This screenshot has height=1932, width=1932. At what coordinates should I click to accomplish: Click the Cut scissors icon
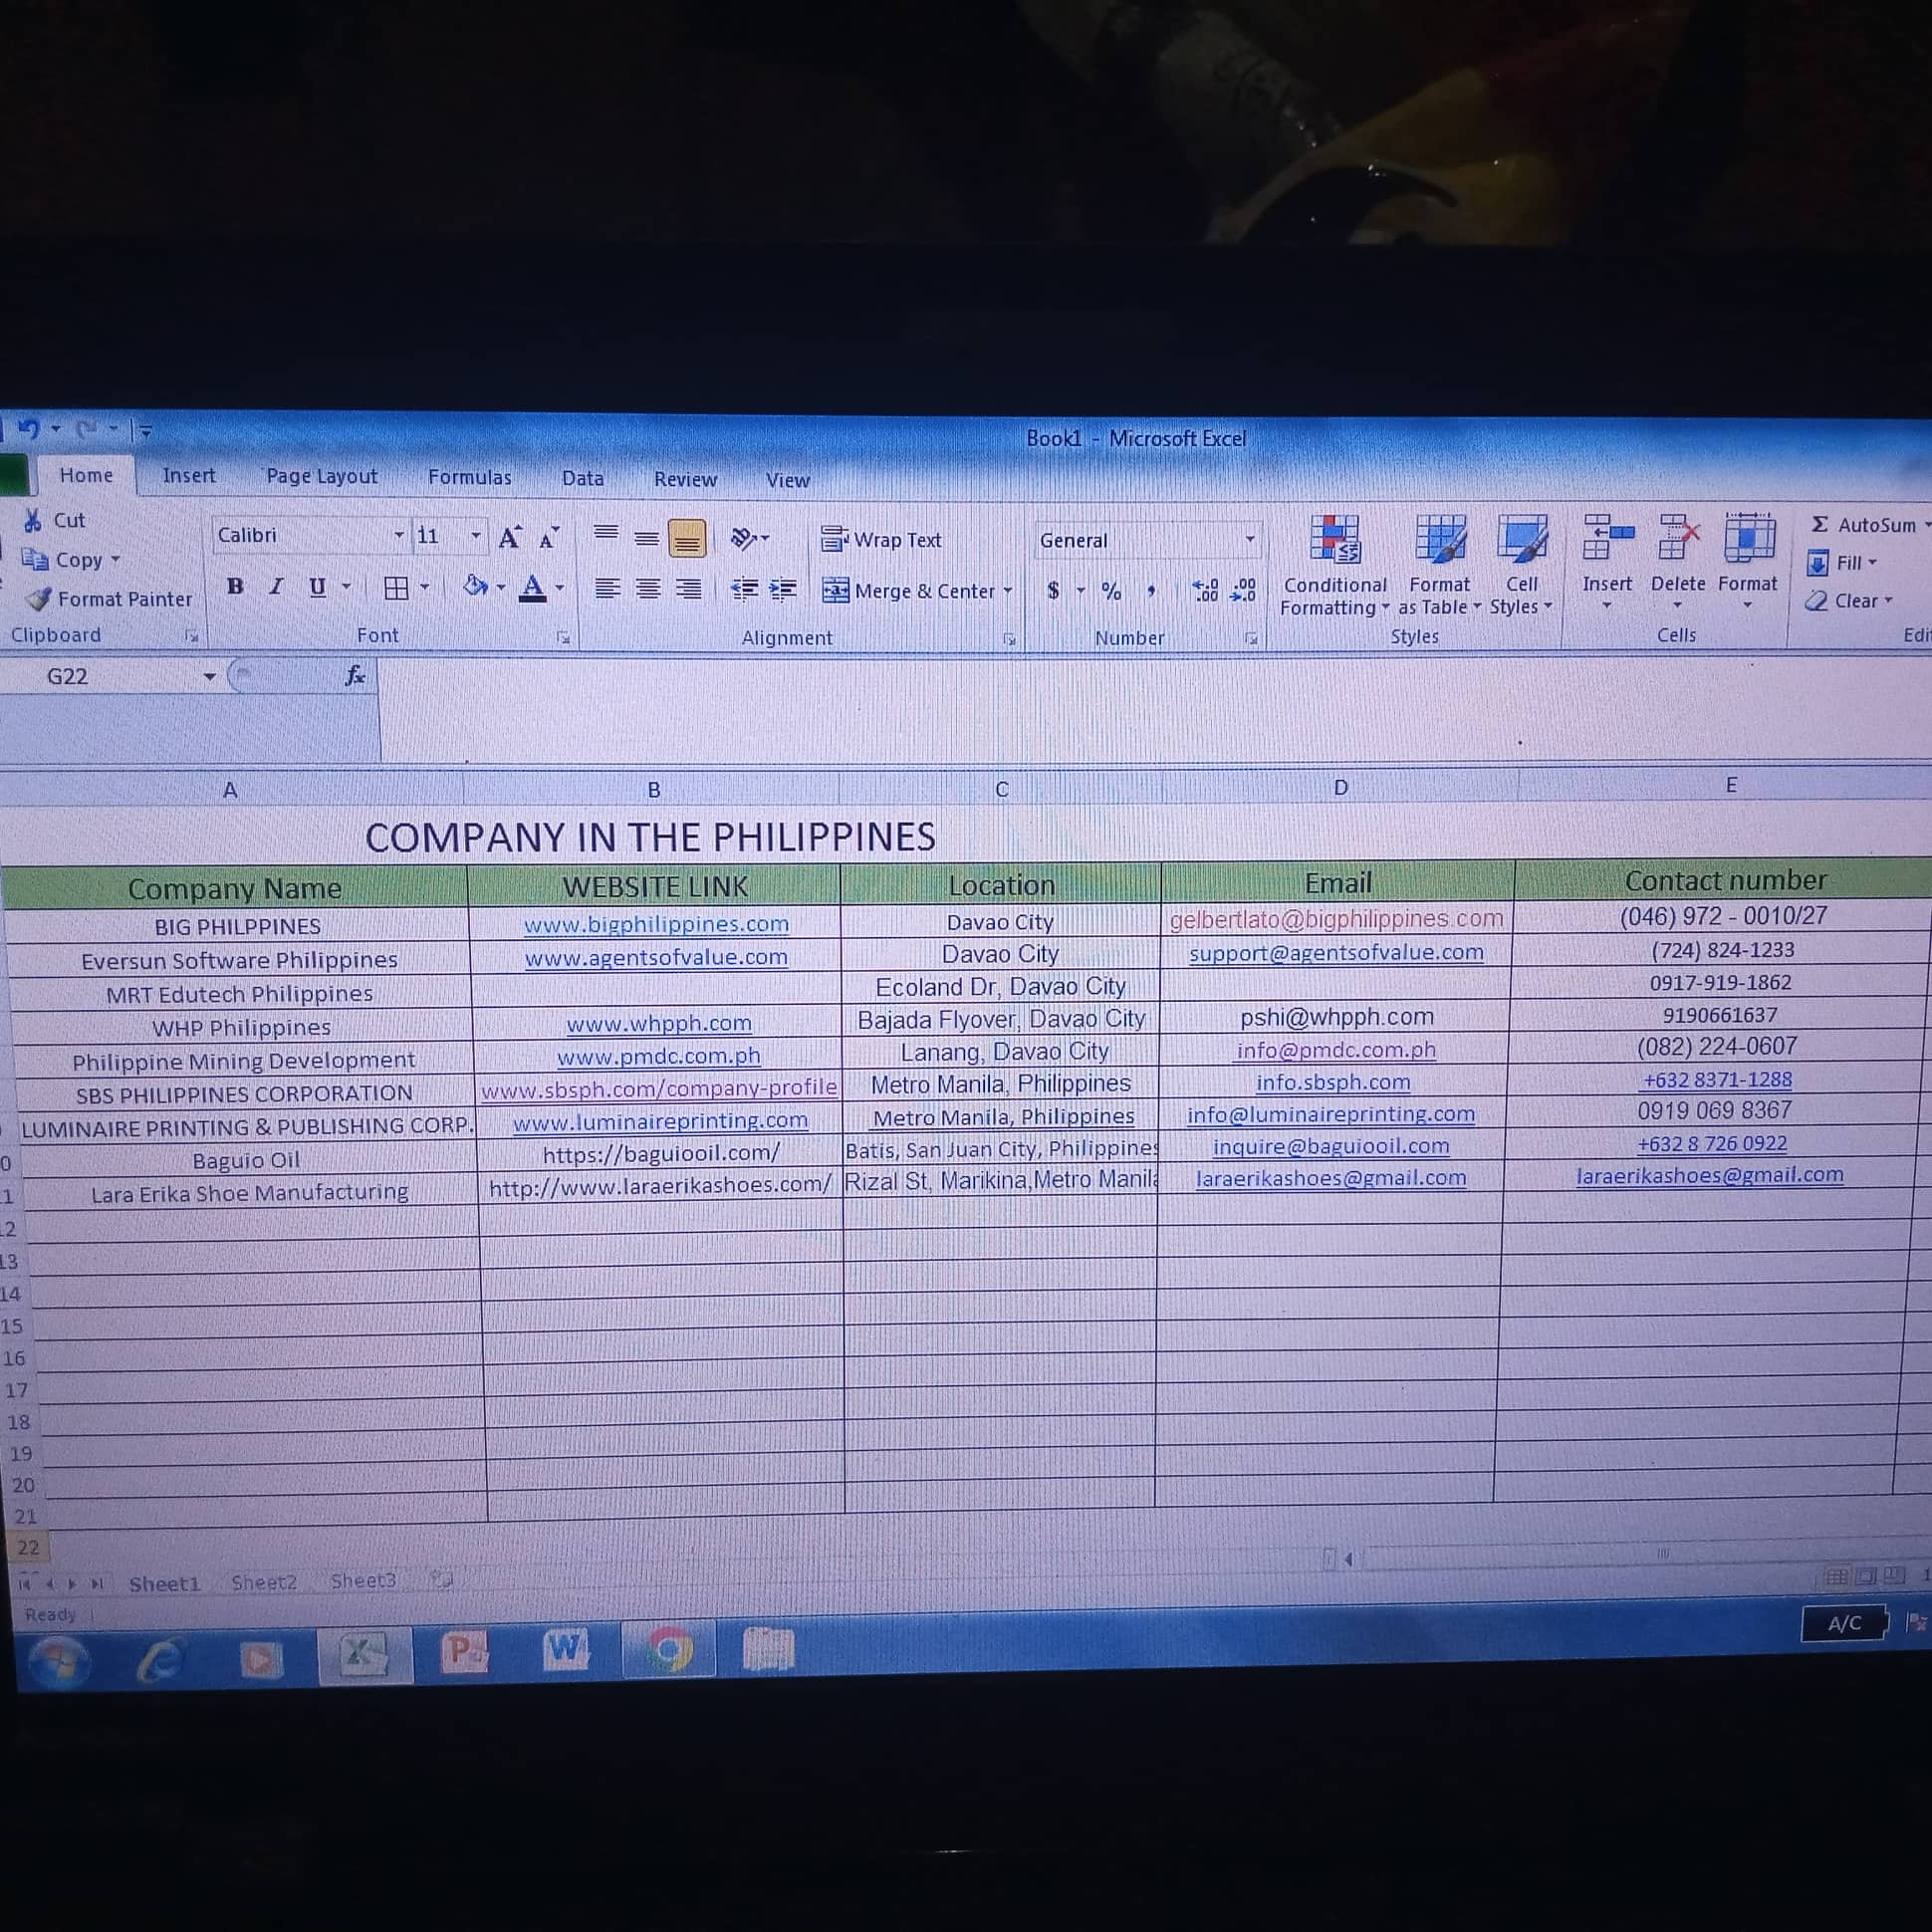click(x=33, y=520)
